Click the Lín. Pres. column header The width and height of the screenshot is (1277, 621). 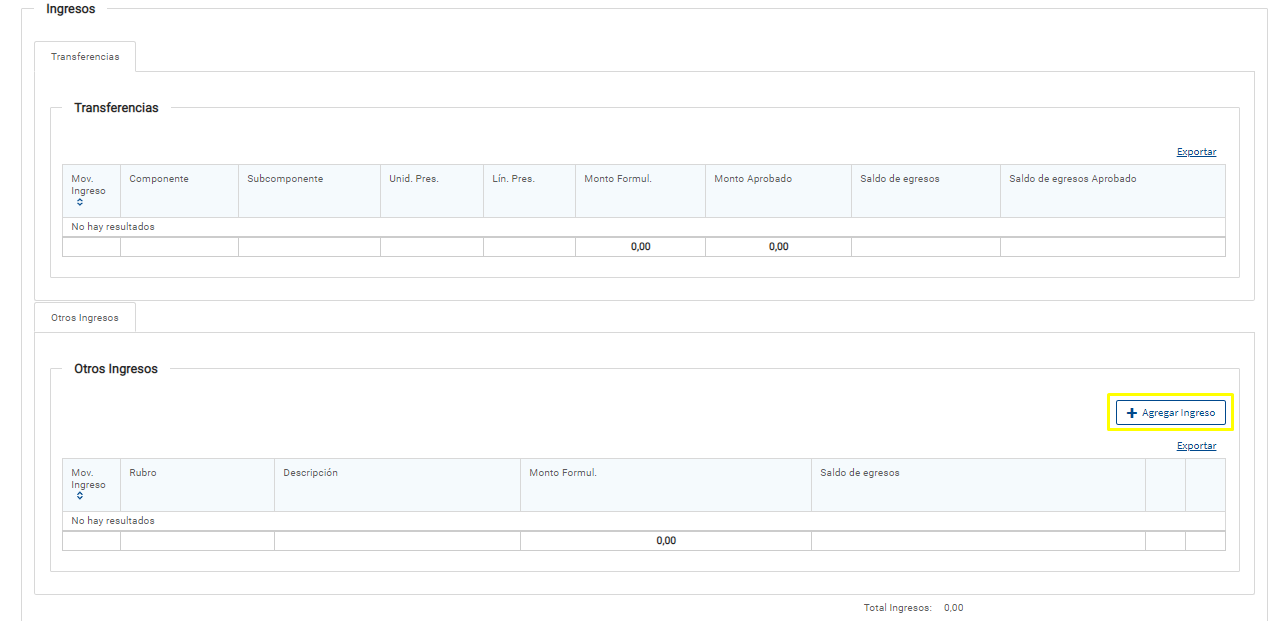pyautogui.click(x=514, y=179)
